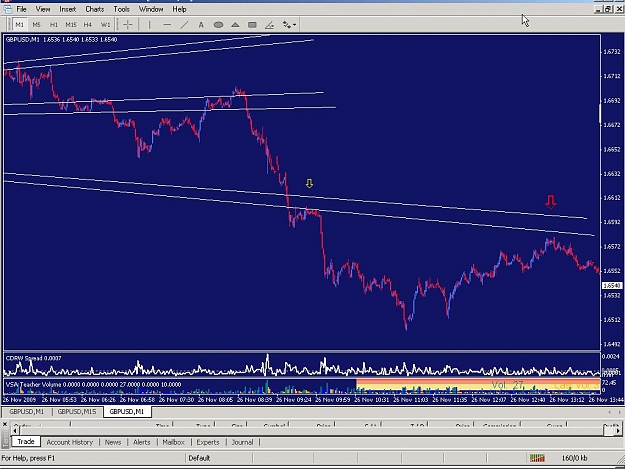Click the connection status bars icon
625x469 pixels.
[x=537, y=458]
